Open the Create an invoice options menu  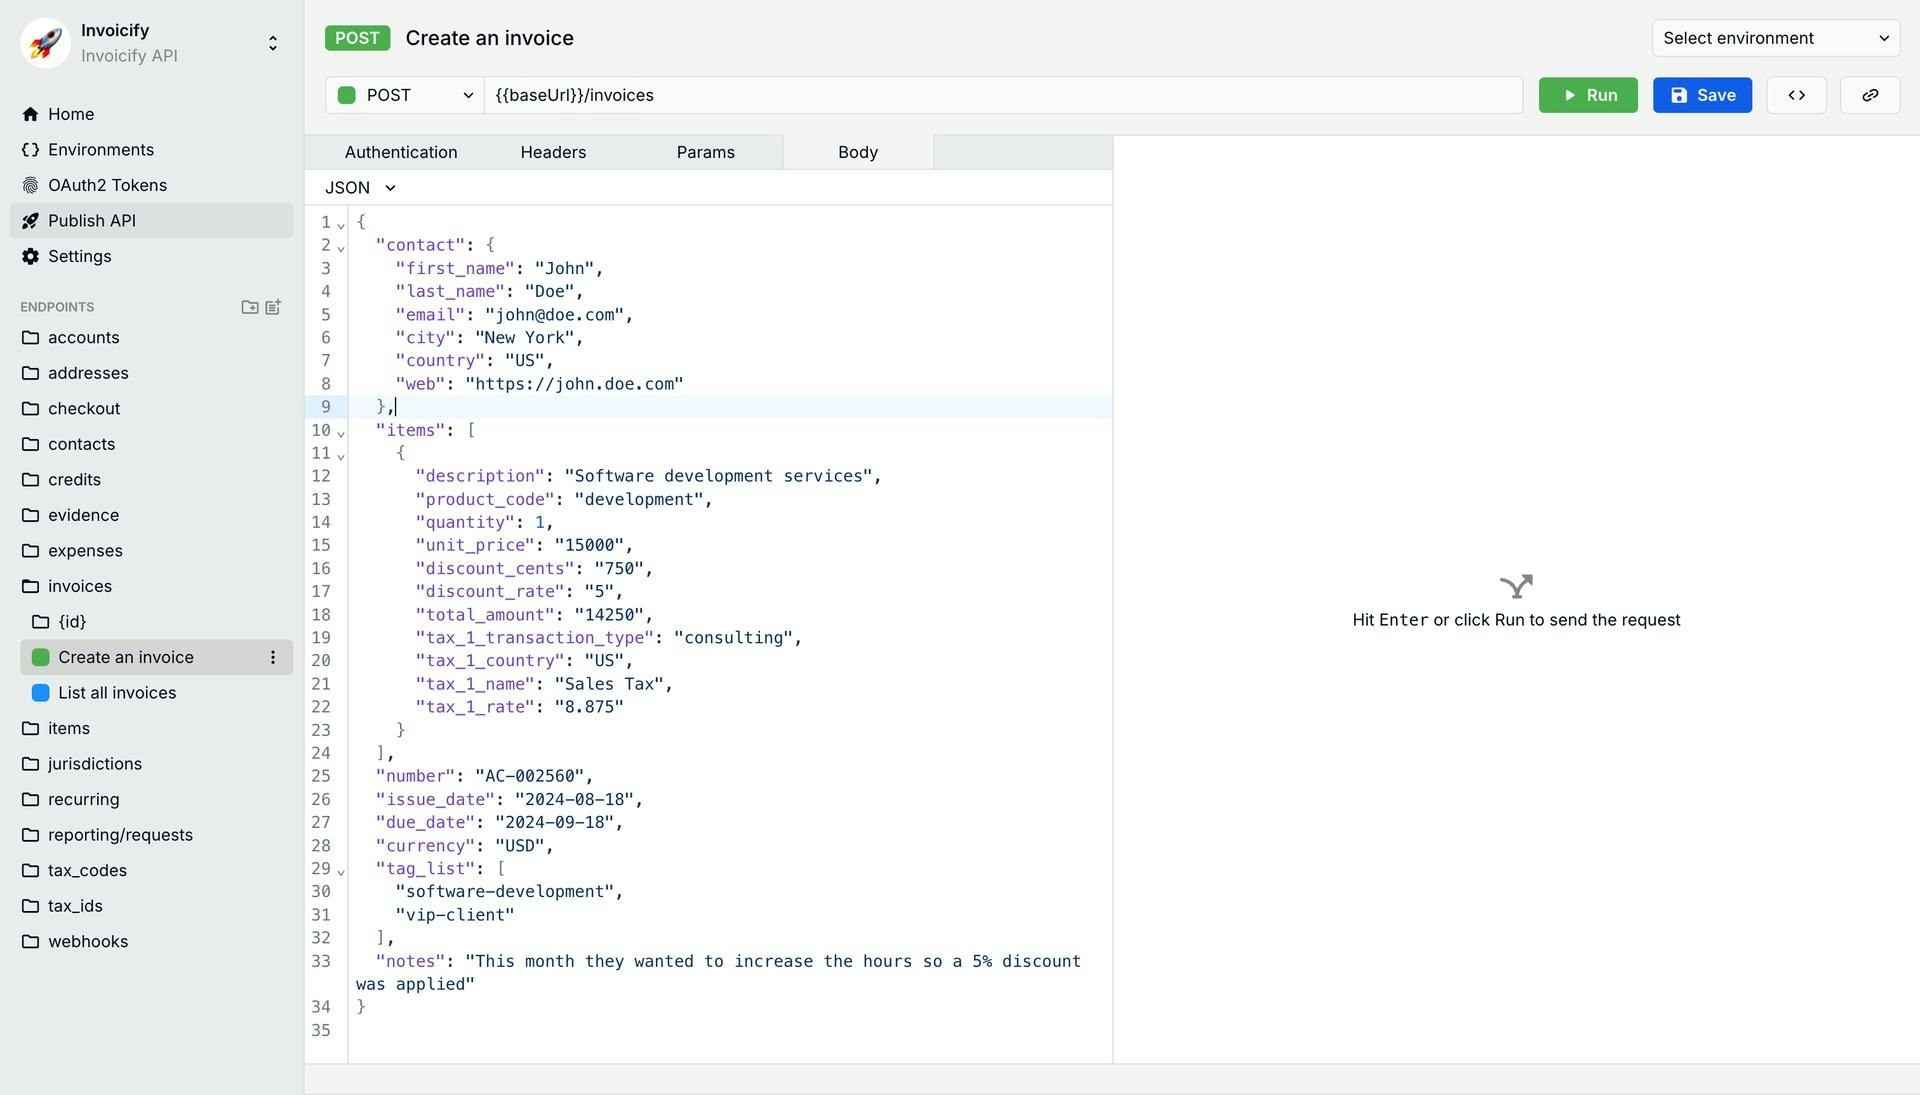tap(273, 658)
